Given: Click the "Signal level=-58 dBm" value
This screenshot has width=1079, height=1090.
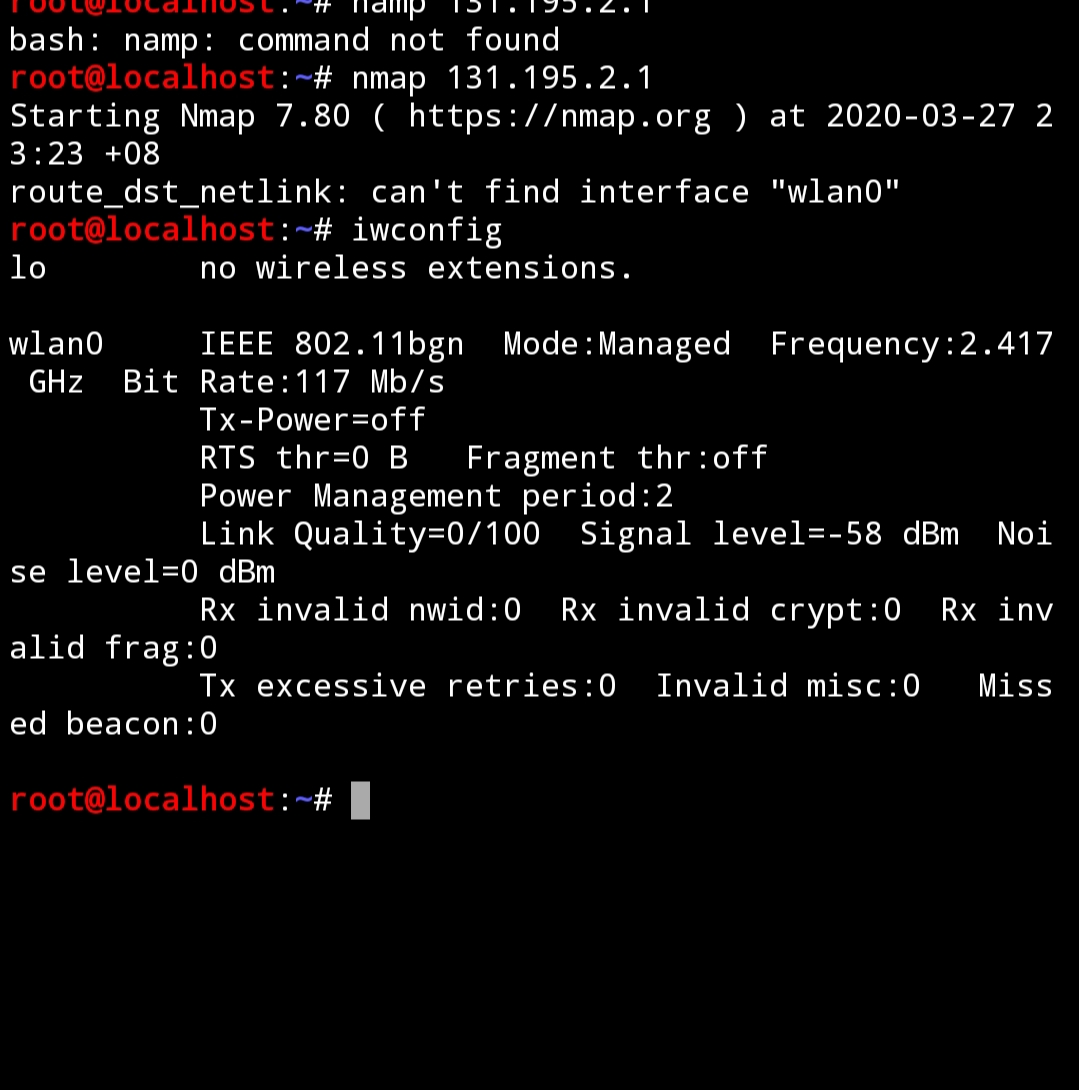Looking at the screenshot, I should click(x=769, y=534).
